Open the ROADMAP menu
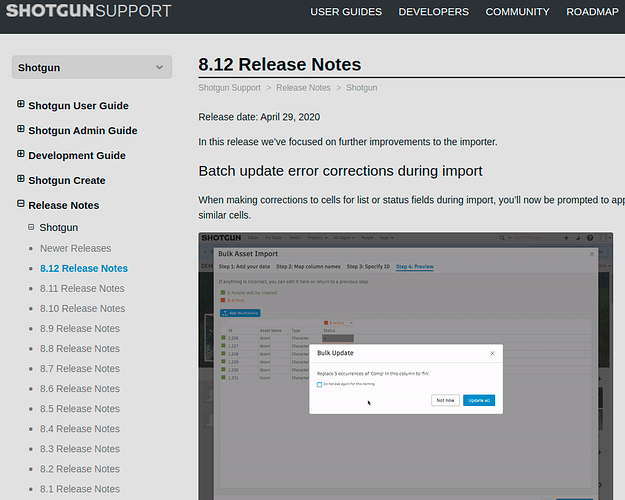Image resolution: width=625 pixels, height=500 pixels. [x=592, y=12]
